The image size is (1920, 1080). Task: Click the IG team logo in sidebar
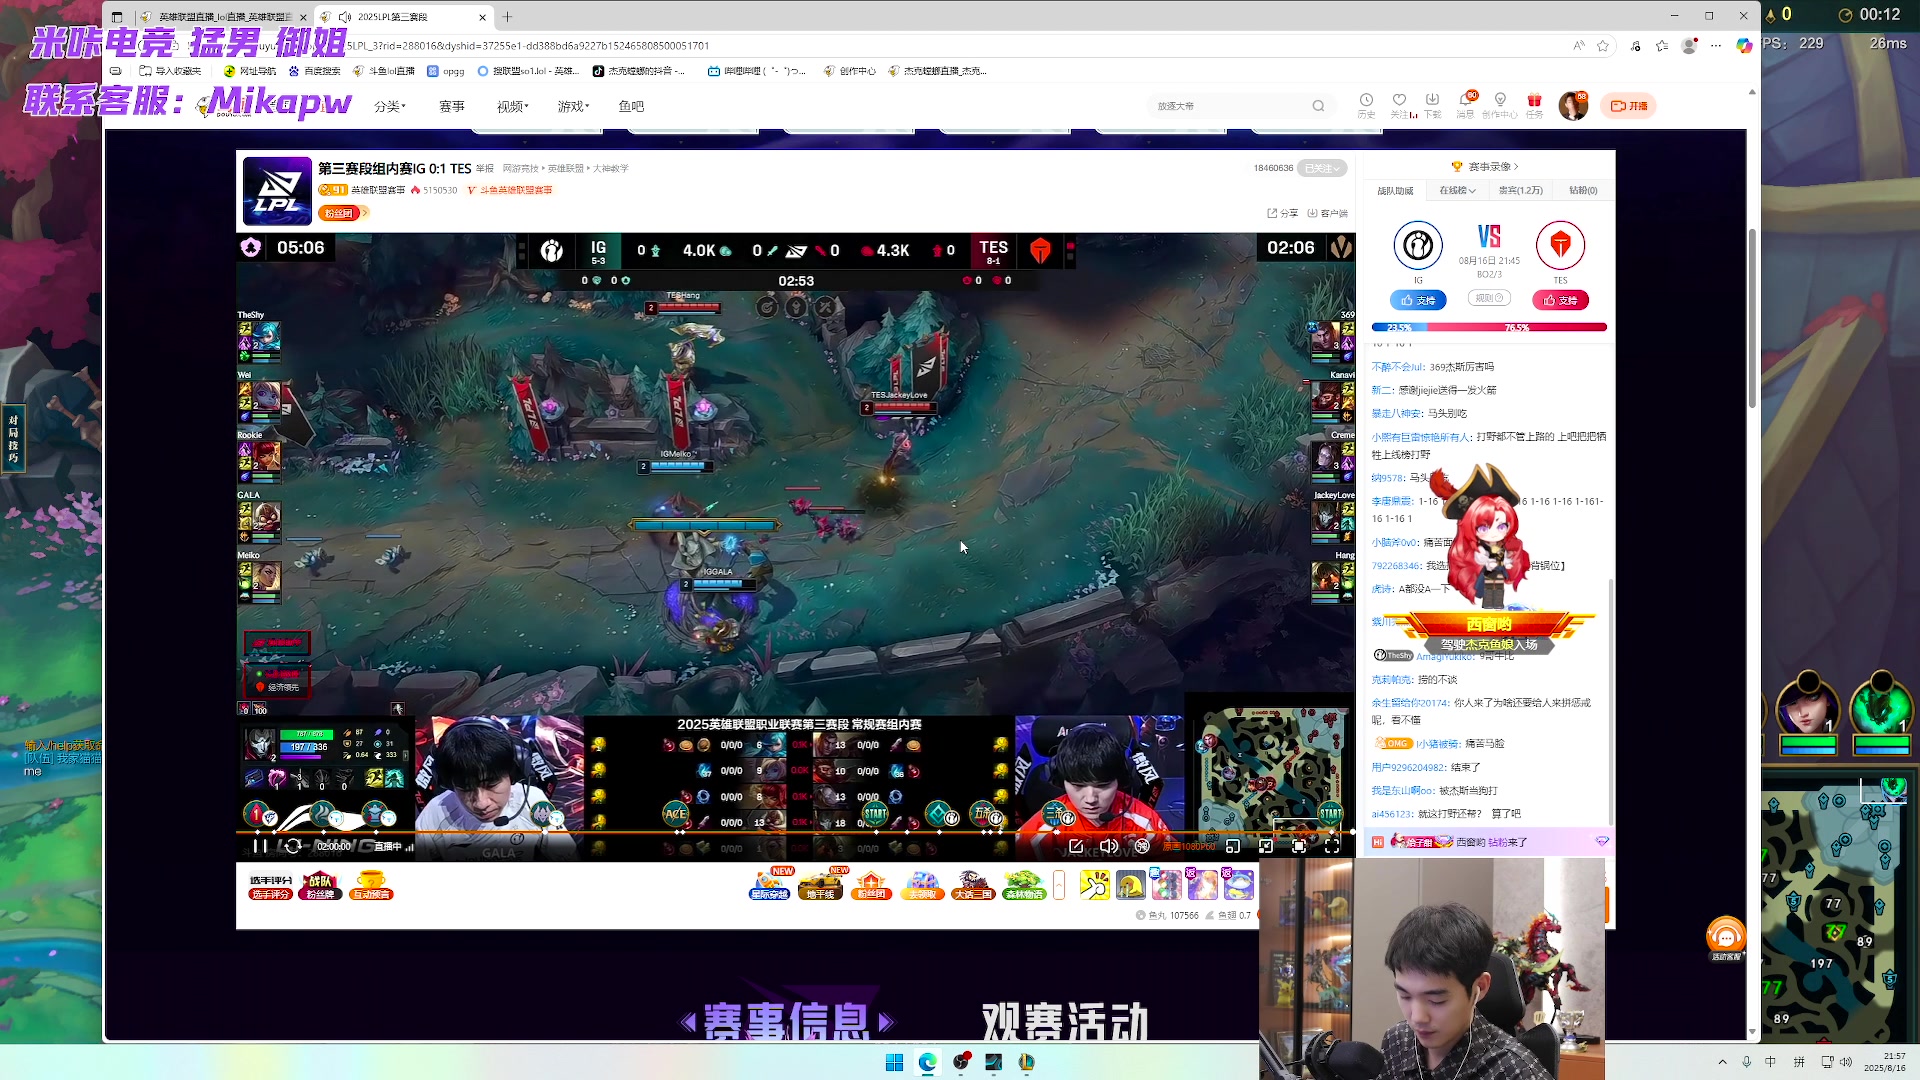pyautogui.click(x=1418, y=245)
